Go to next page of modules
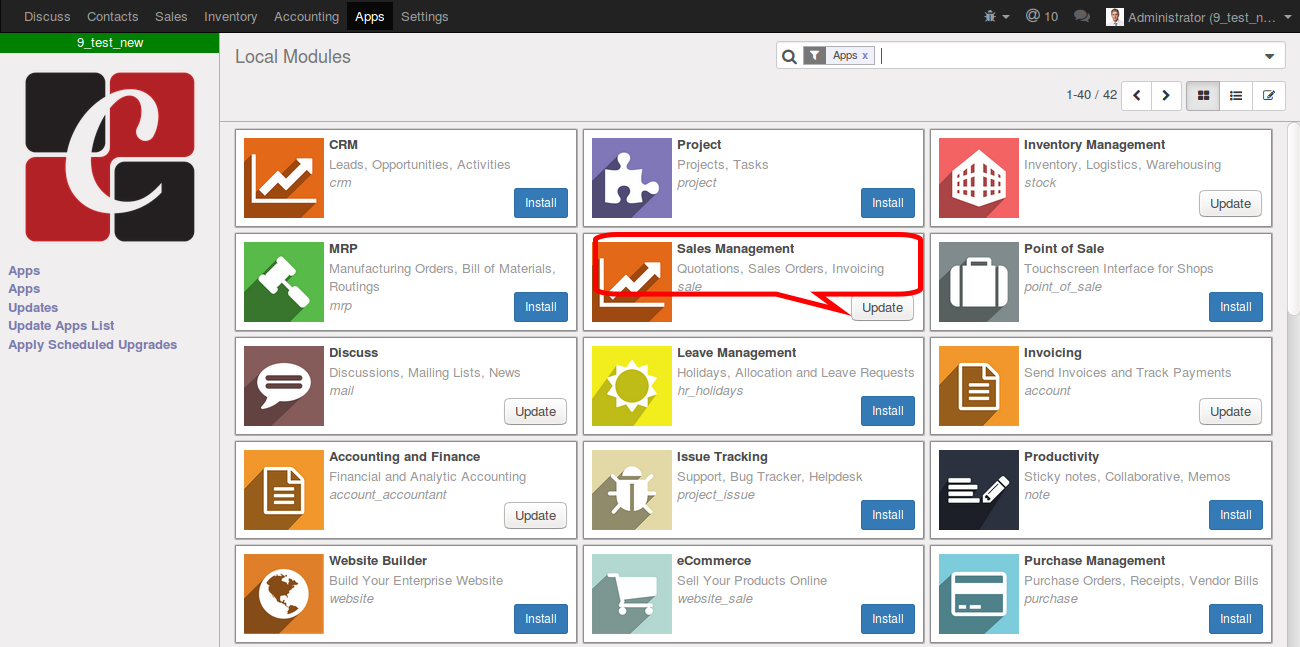Viewport: 1300px width, 647px height. pyautogui.click(x=1166, y=96)
